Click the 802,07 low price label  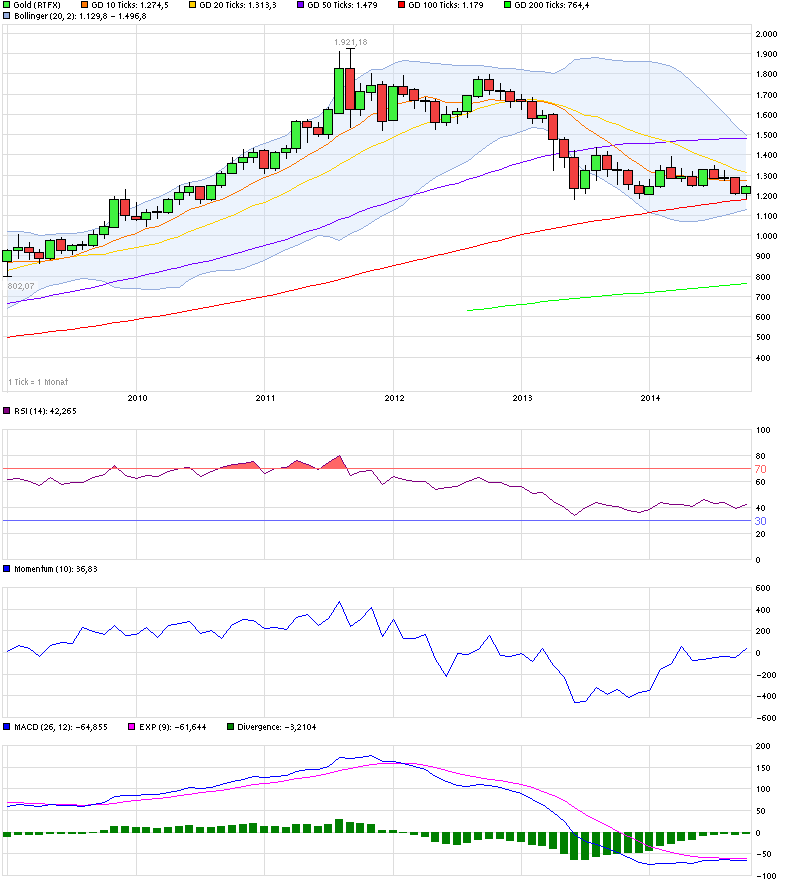pyautogui.click(x=22, y=287)
